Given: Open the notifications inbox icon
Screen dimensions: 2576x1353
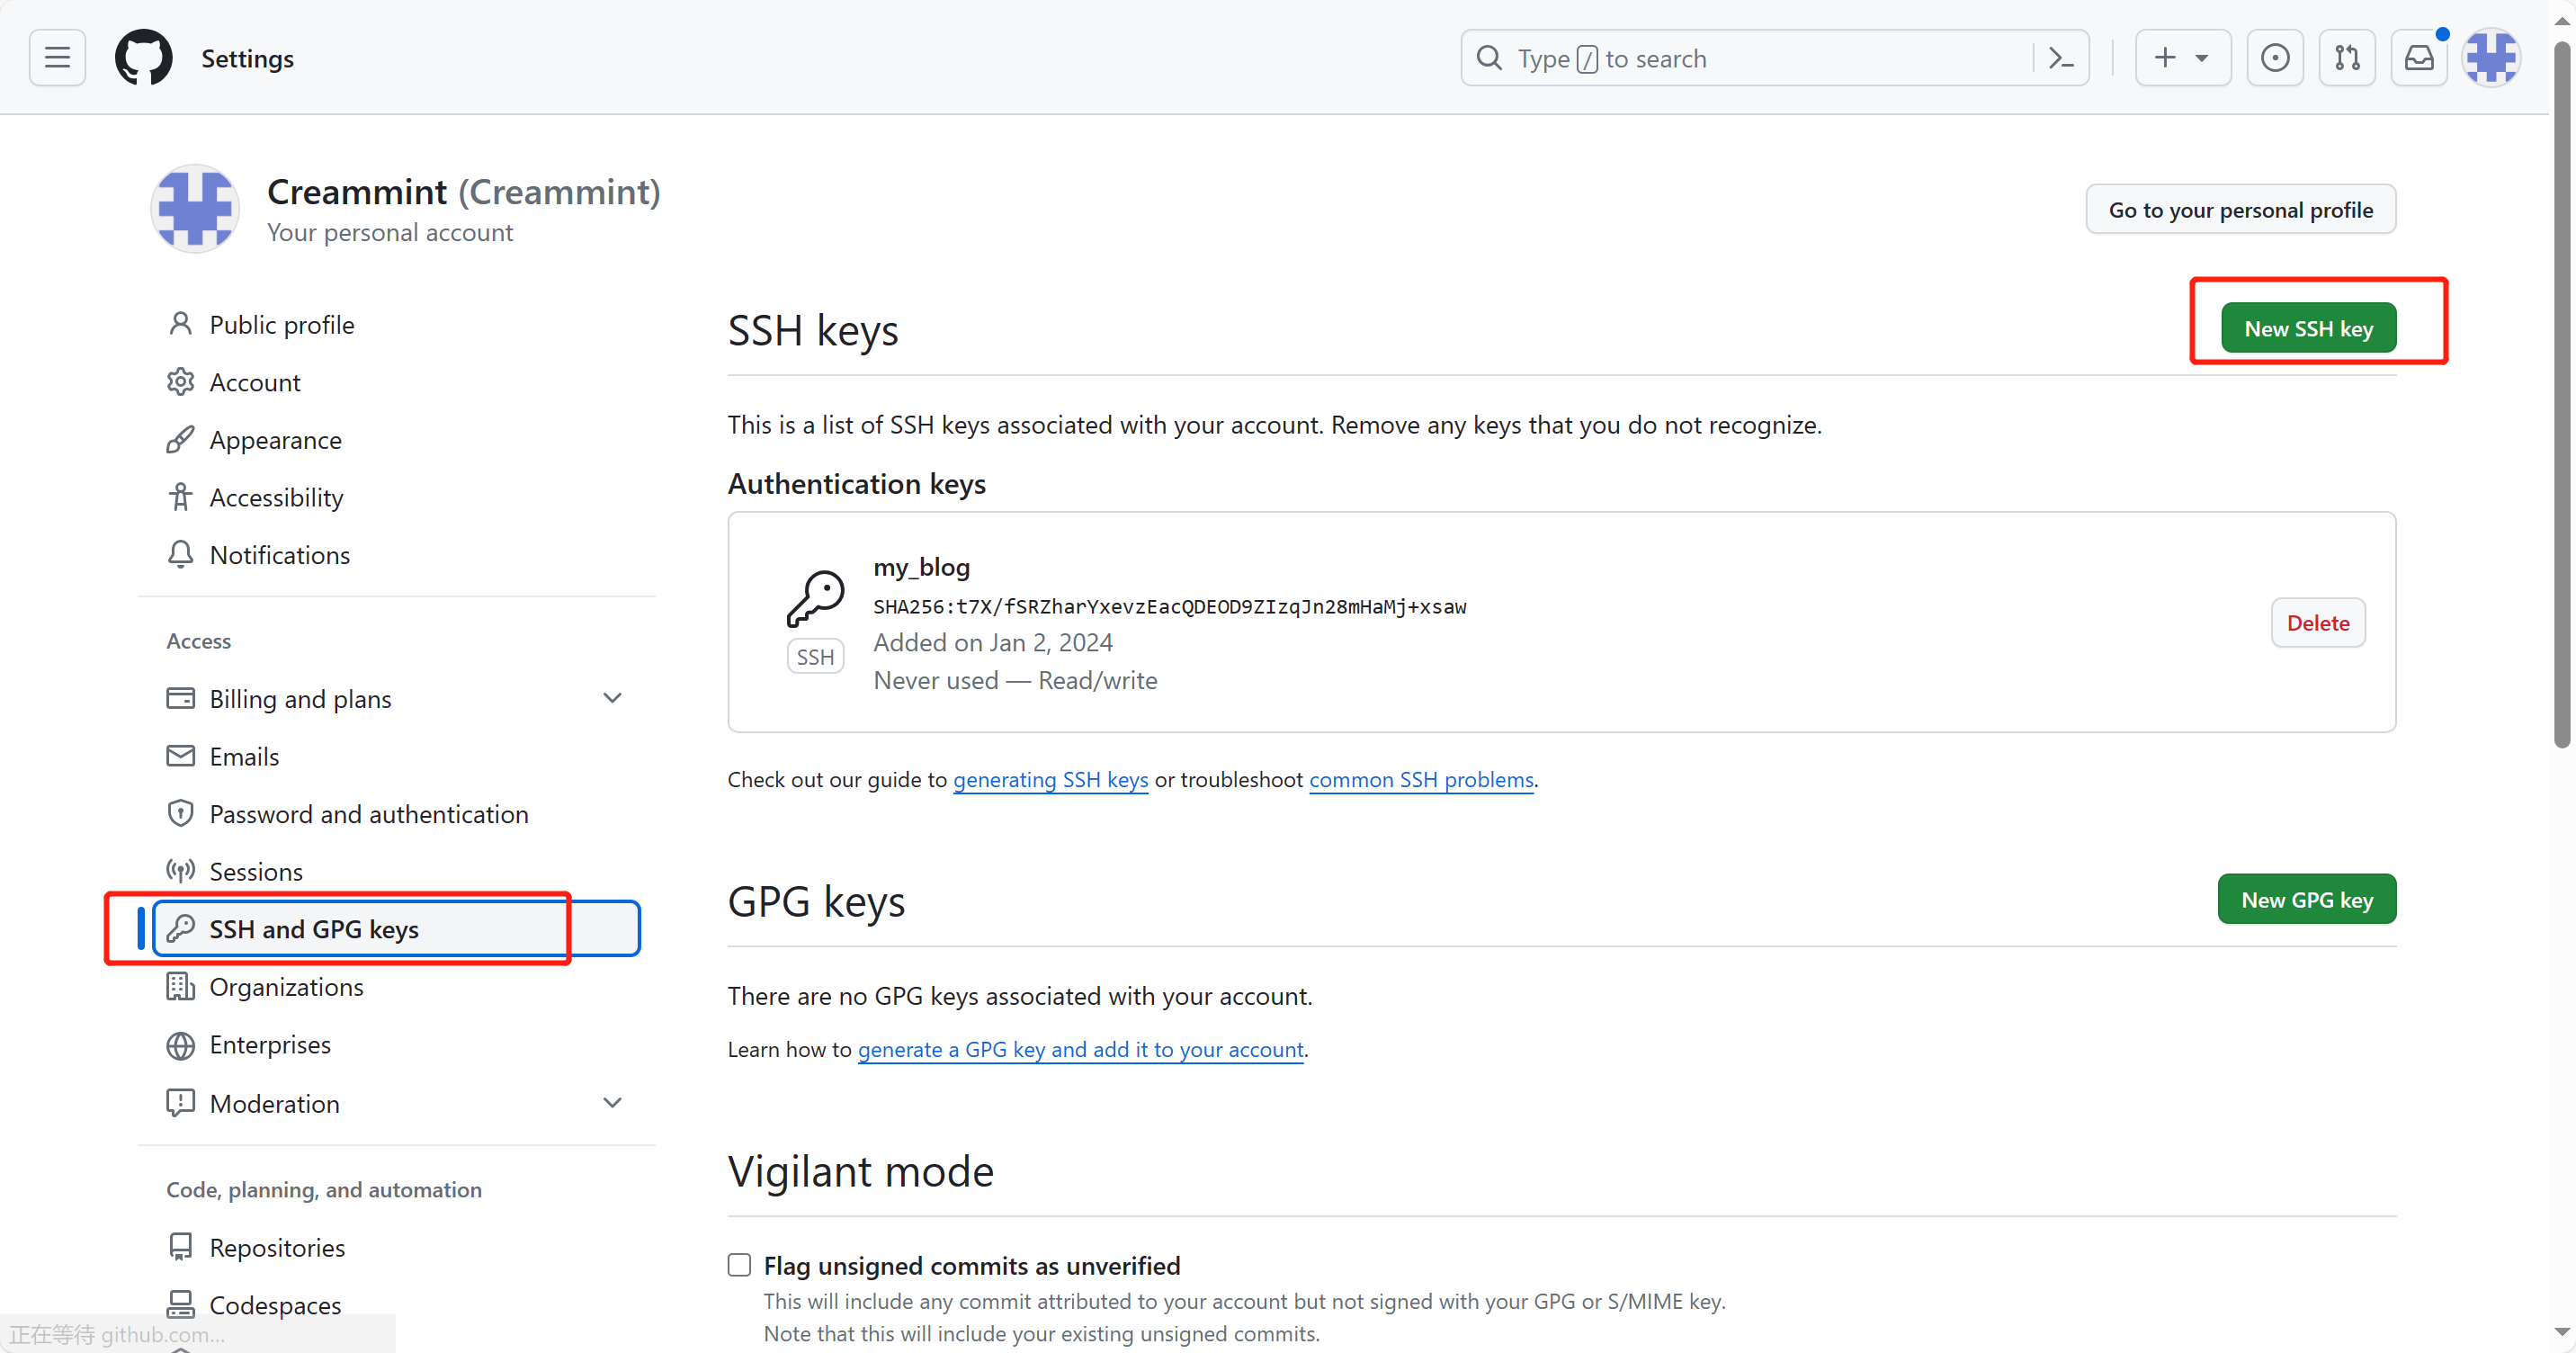Looking at the screenshot, I should click(2419, 58).
